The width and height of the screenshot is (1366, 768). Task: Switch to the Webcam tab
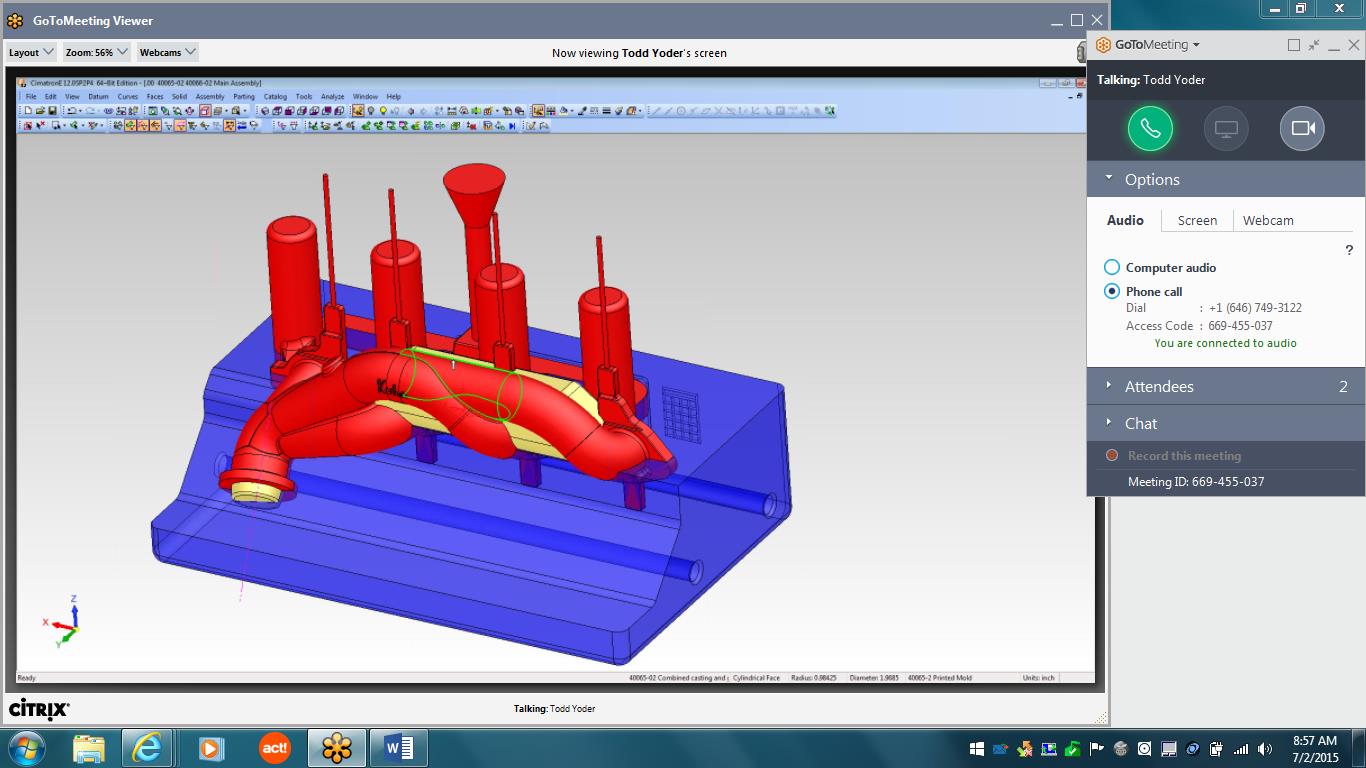[1268, 220]
